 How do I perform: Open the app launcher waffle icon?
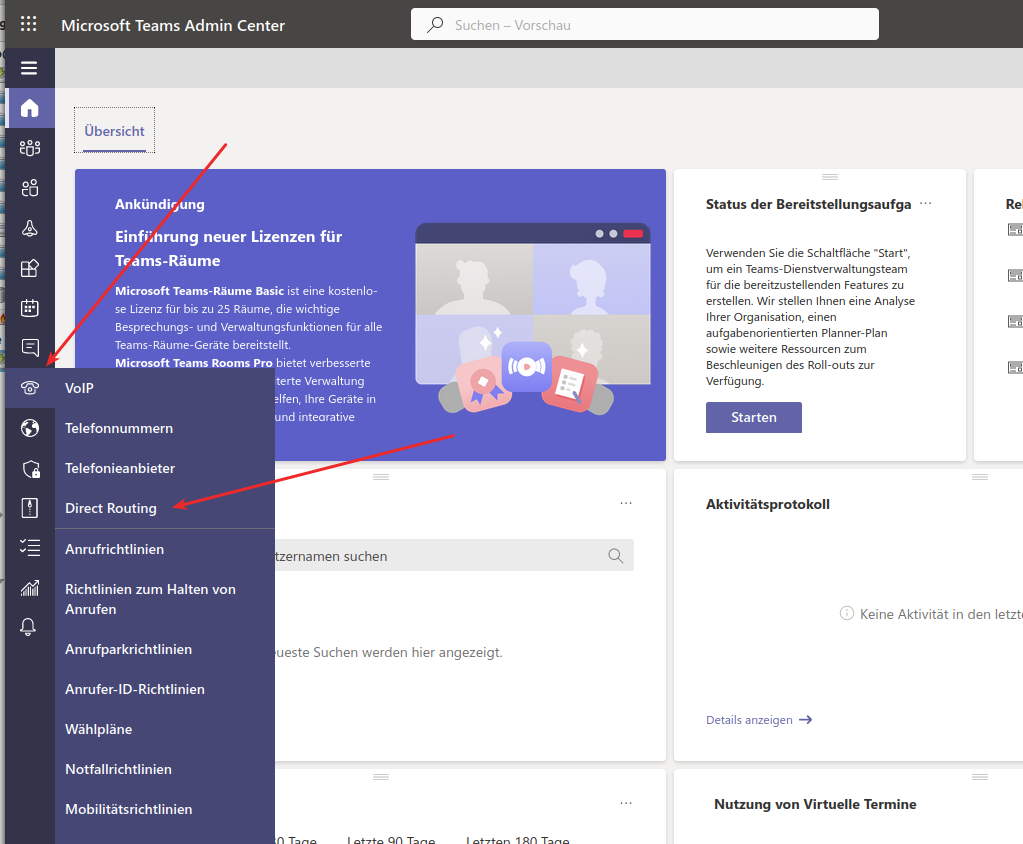point(29,24)
